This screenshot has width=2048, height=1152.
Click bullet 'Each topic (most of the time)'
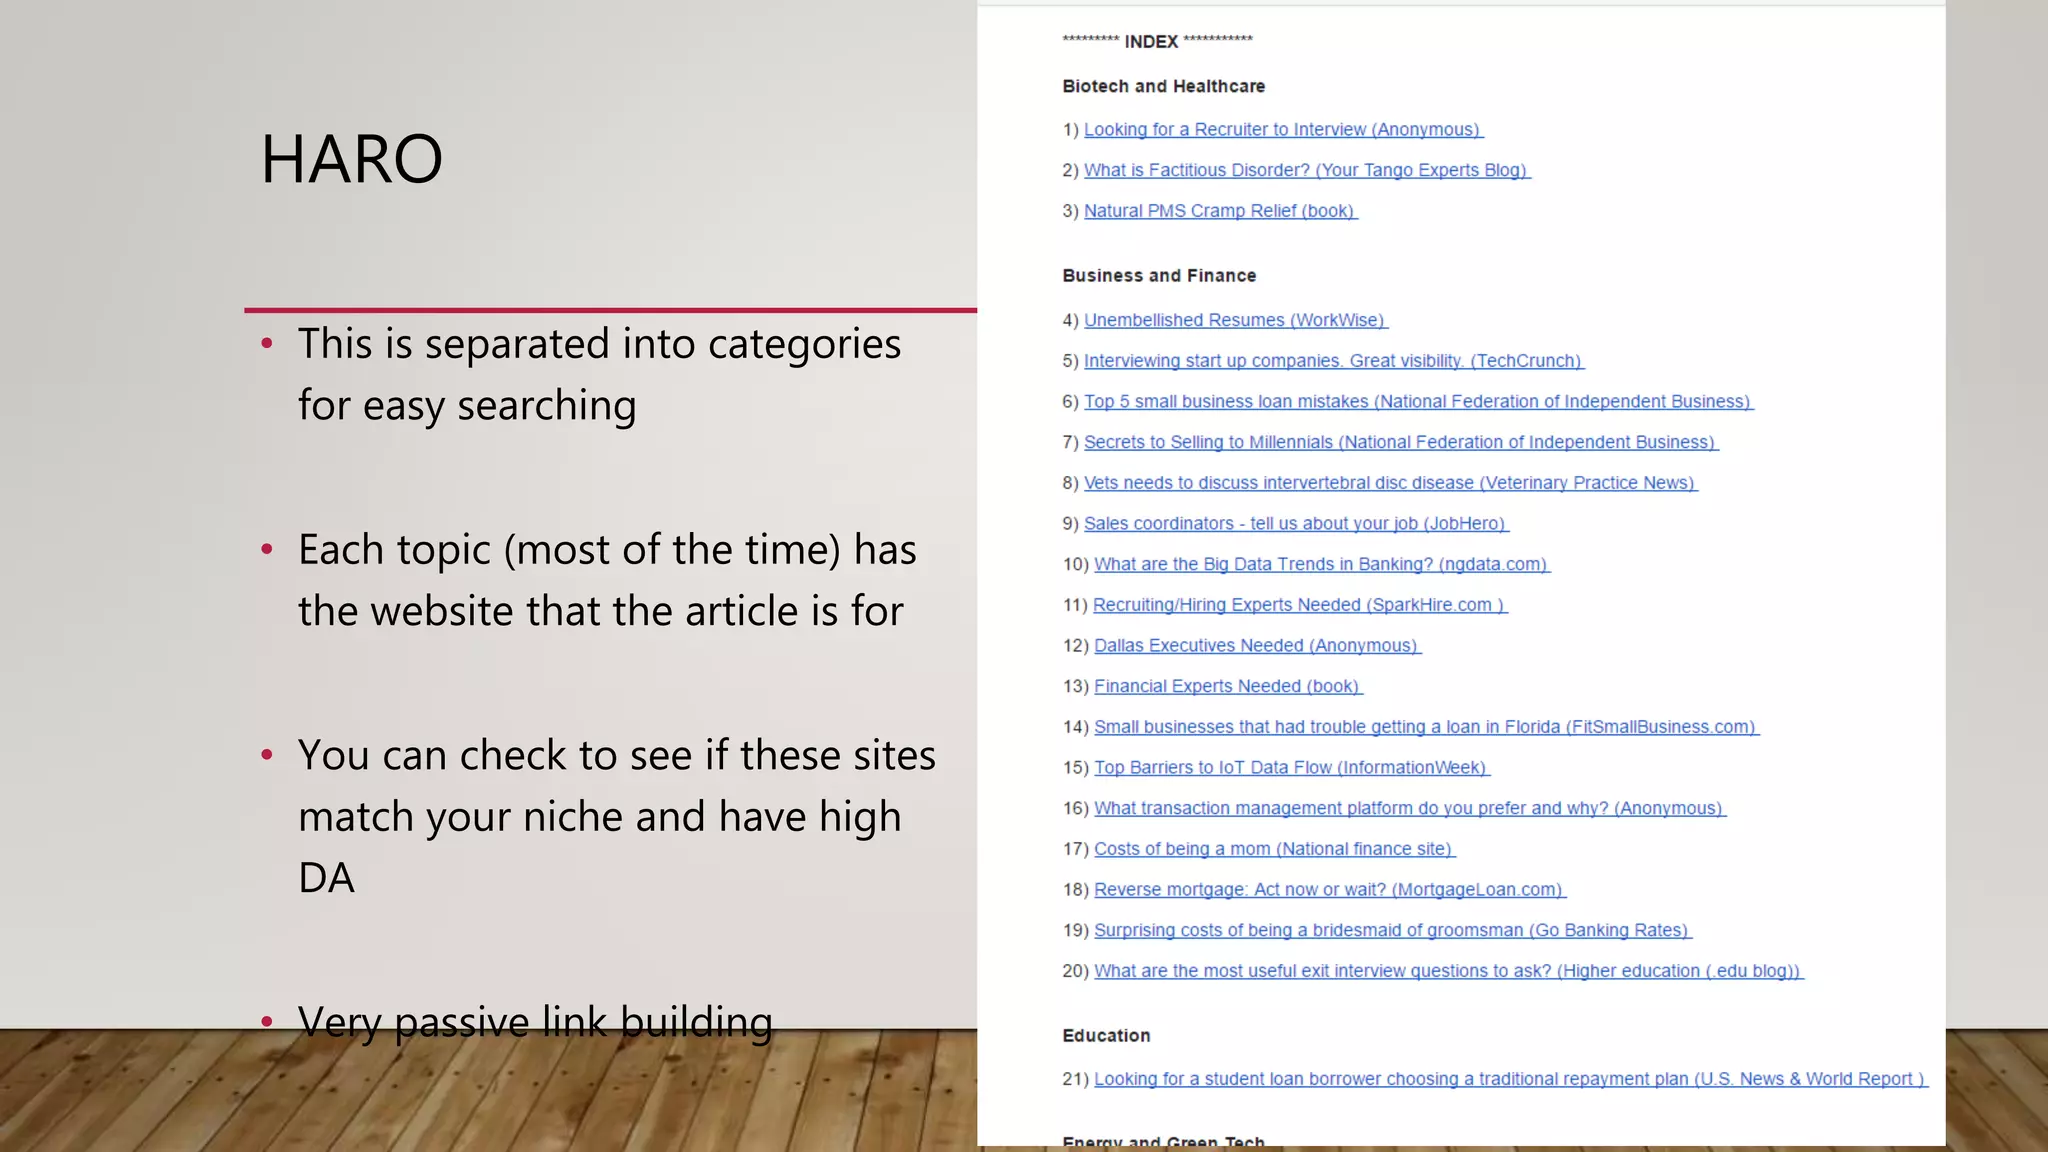tap(608, 580)
